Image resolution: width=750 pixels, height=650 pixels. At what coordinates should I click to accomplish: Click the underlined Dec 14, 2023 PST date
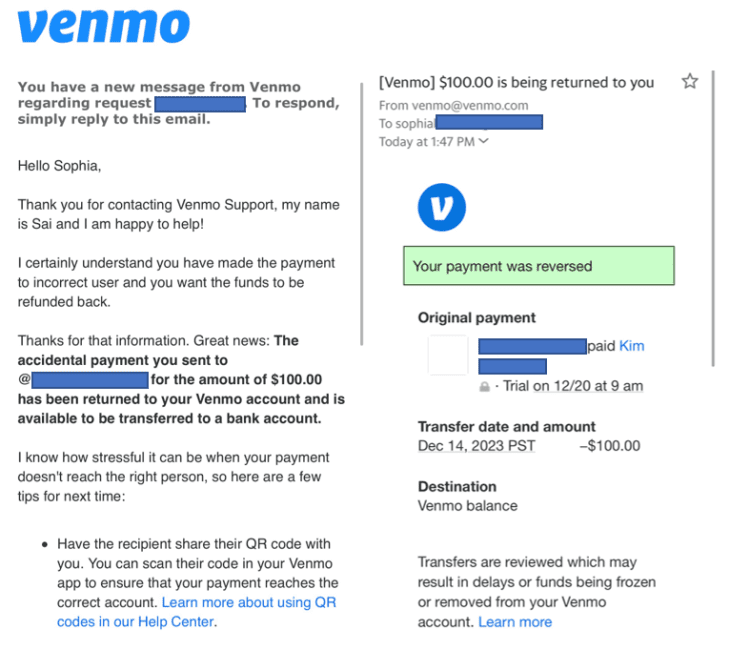point(476,446)
